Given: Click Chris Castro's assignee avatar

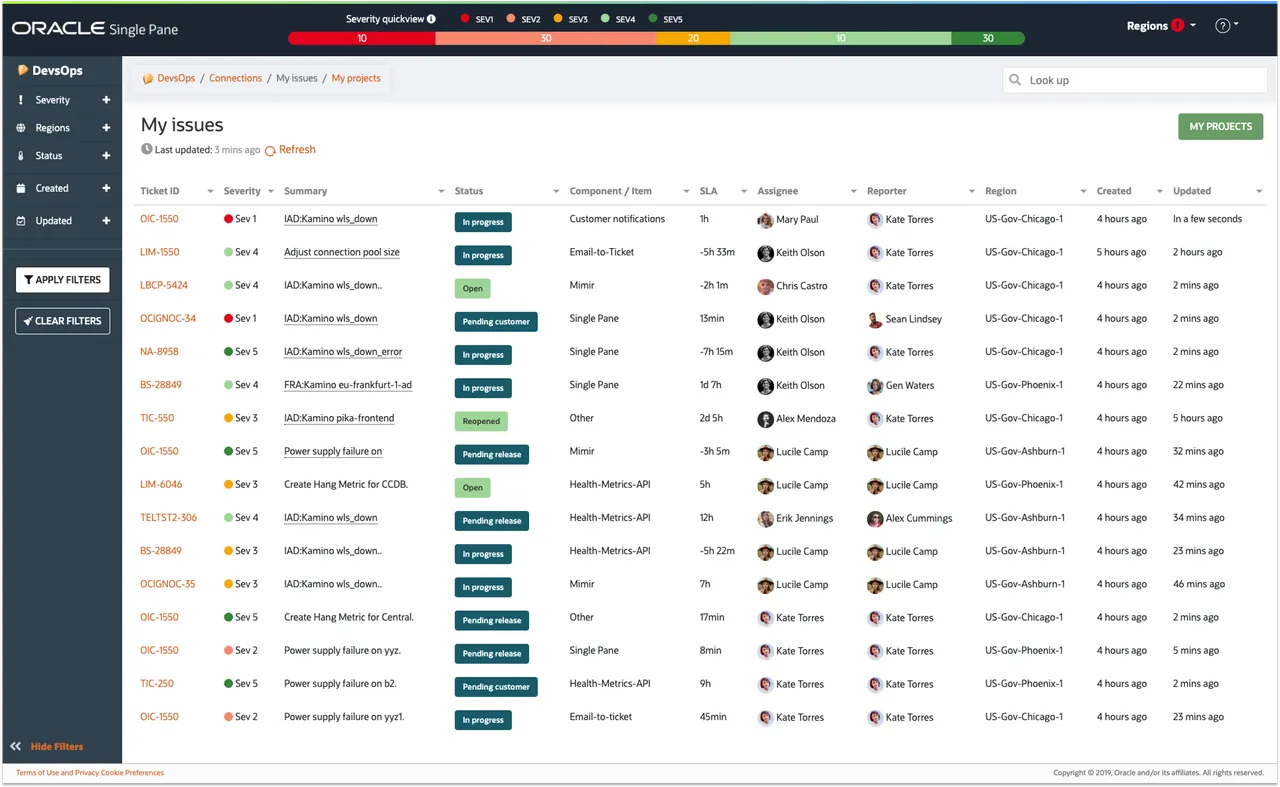Looking at the screenshot, I should pyautogui.click(x=765, y=286).
